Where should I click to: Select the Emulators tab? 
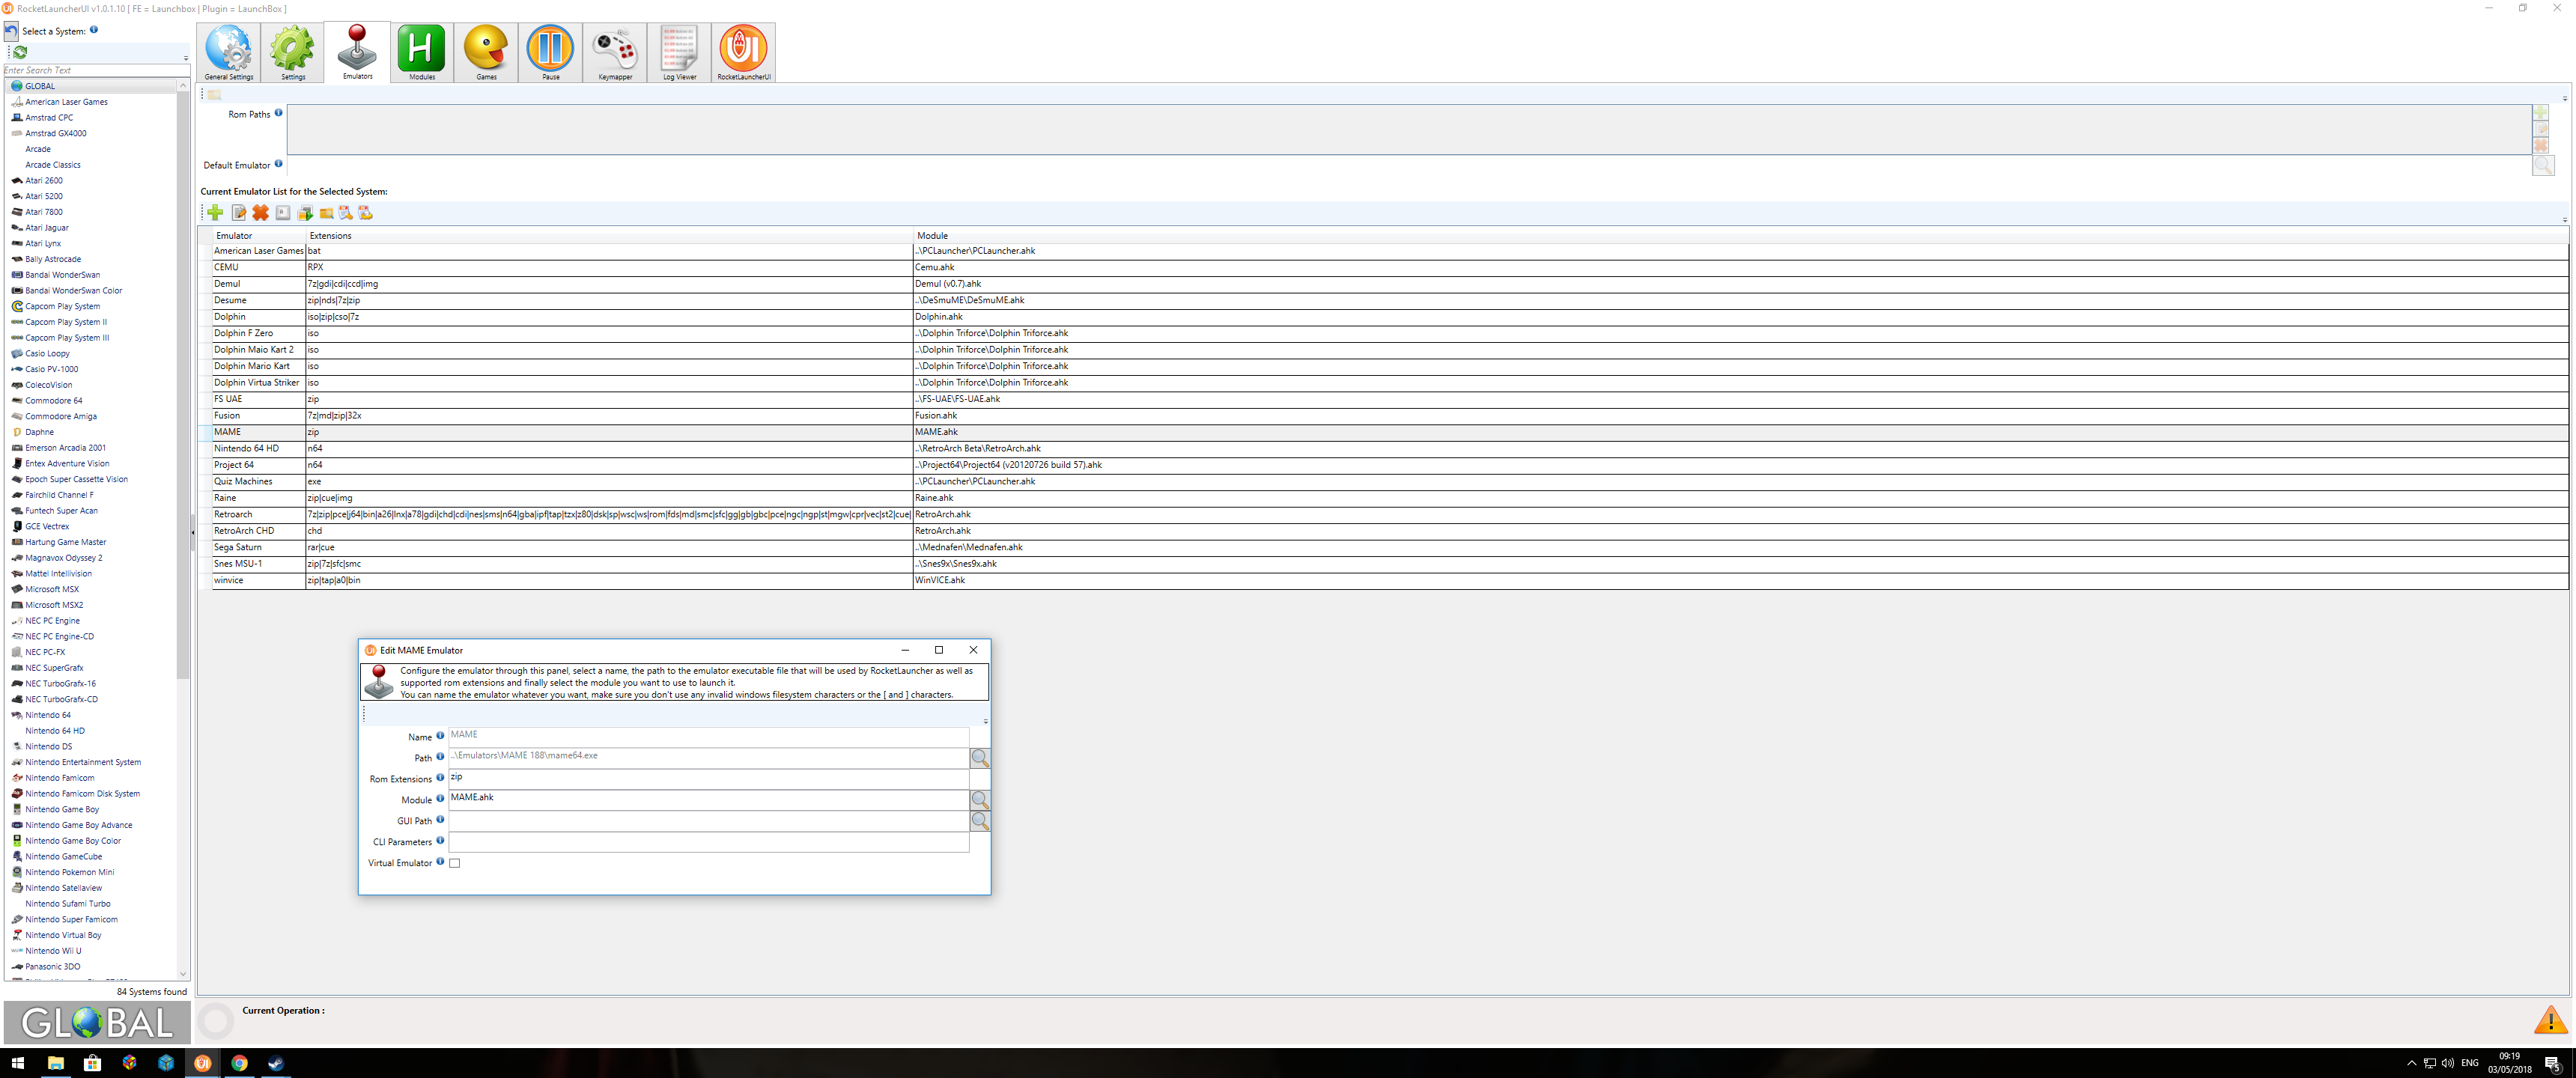pyautogui.click(x=357, y=53)
